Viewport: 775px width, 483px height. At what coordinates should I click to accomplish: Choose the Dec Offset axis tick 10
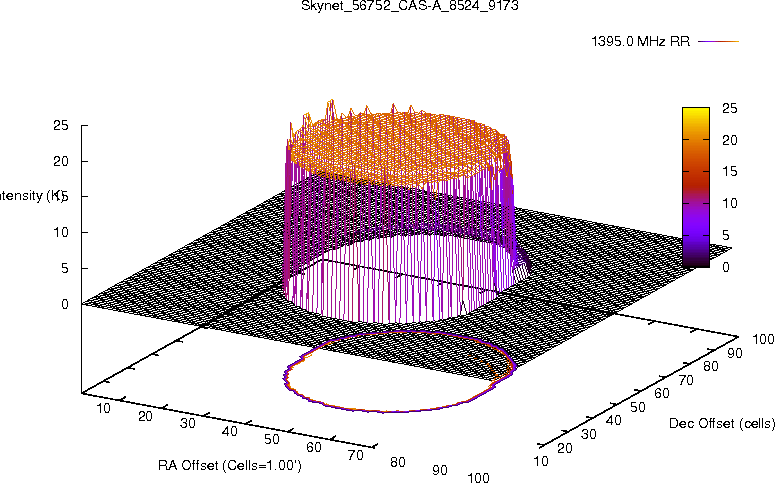point(541,462)
